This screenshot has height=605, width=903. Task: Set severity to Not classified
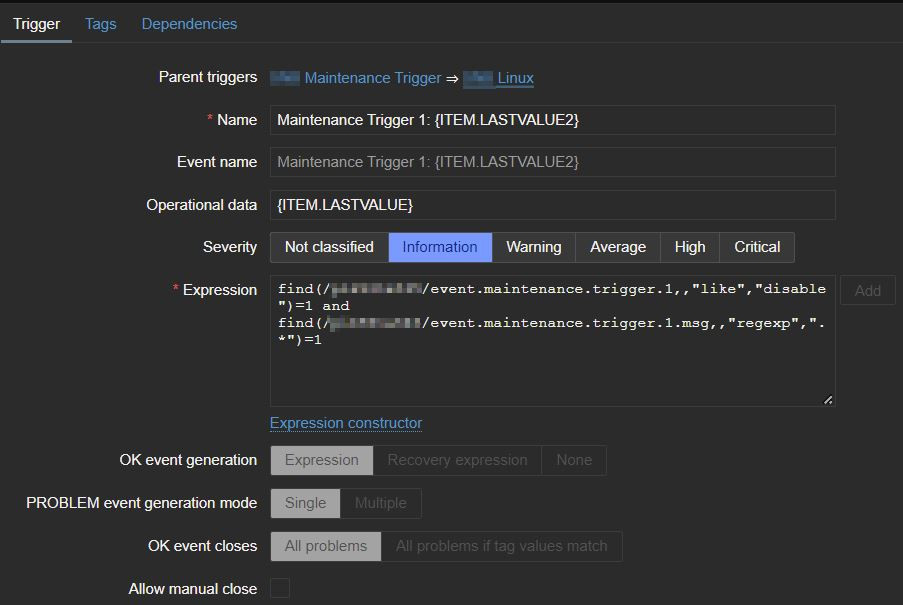329,247
